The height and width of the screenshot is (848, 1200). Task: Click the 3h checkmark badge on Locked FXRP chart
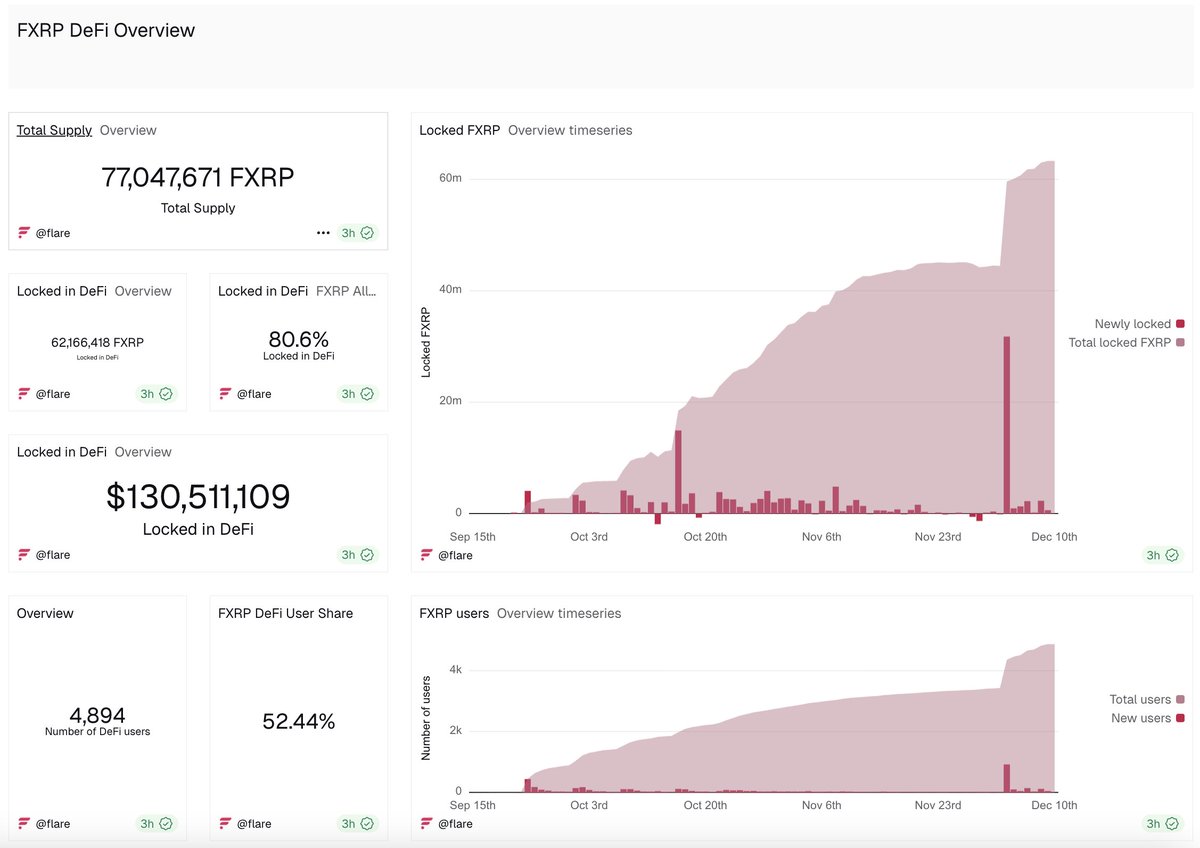[x=1162, y=555]
